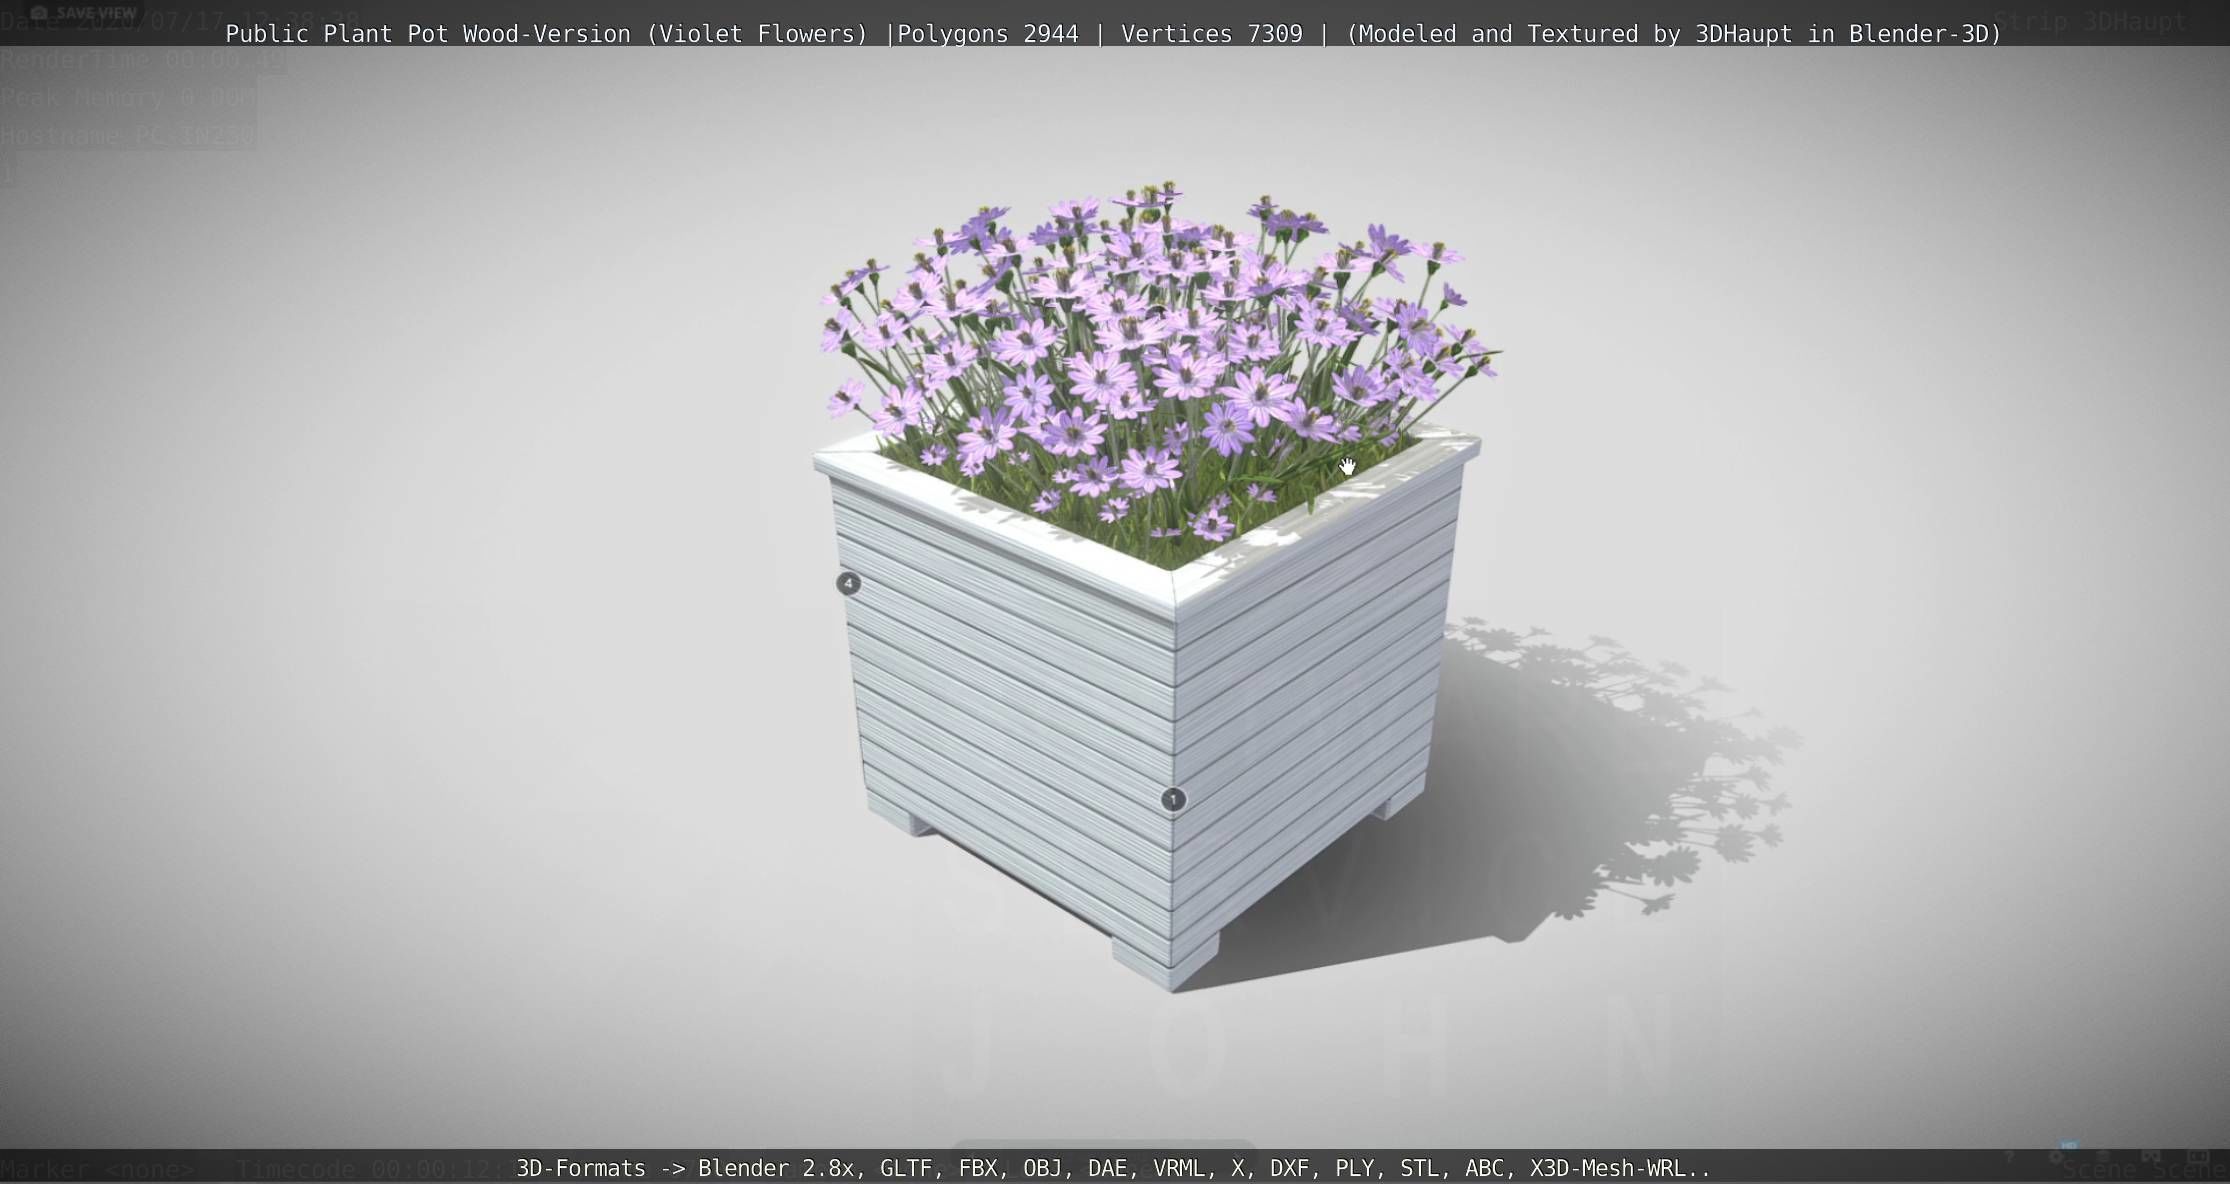Image resolution: width=2230 pixels, height=1184 pixels.
Task: Open the model inspector layers icon
Action: pyautogui.click(x=2103, y=1157)
